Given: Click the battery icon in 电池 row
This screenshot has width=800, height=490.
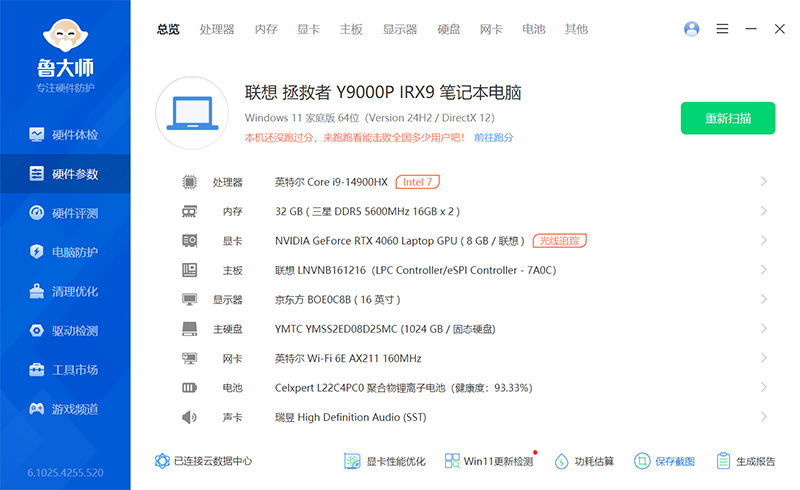Looking at the screenshot, I should pyautogui.click(x=189, y=388).
